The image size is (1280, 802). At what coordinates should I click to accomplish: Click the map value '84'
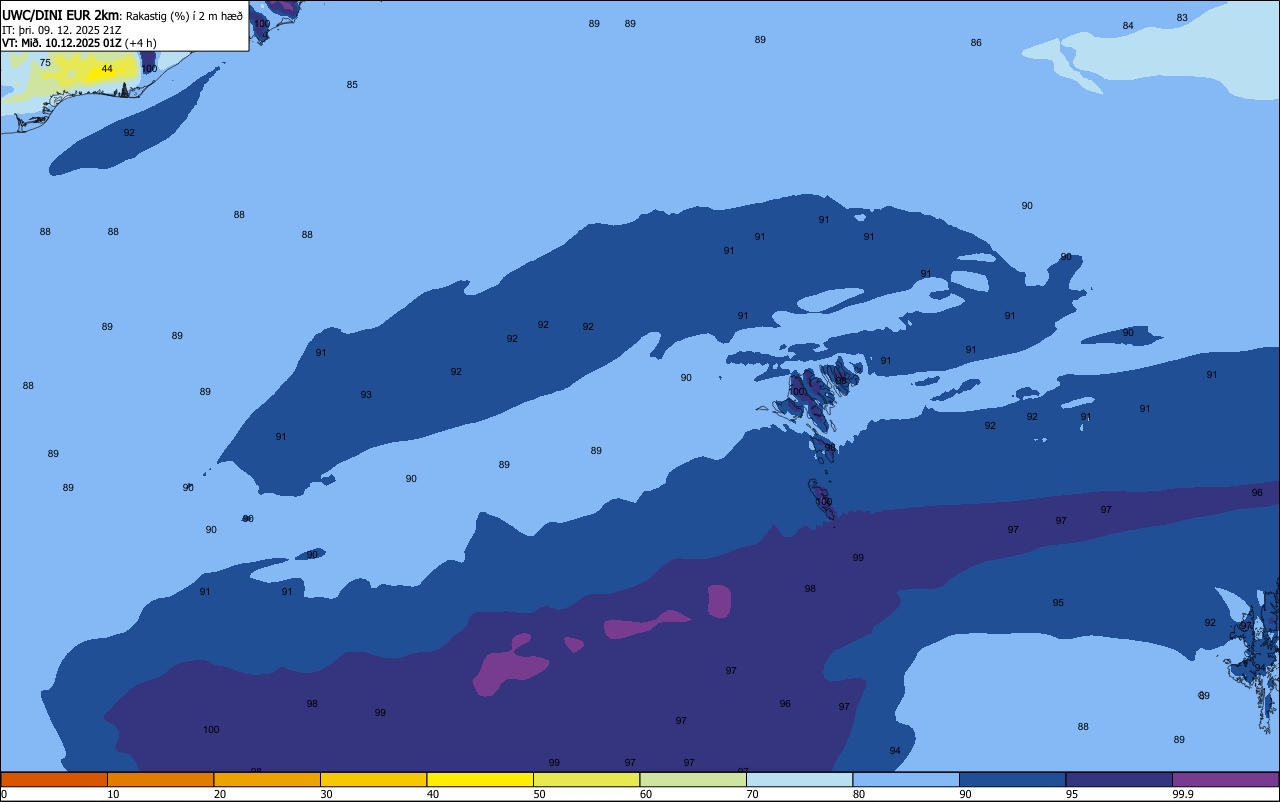click(x=1128, y=26)
